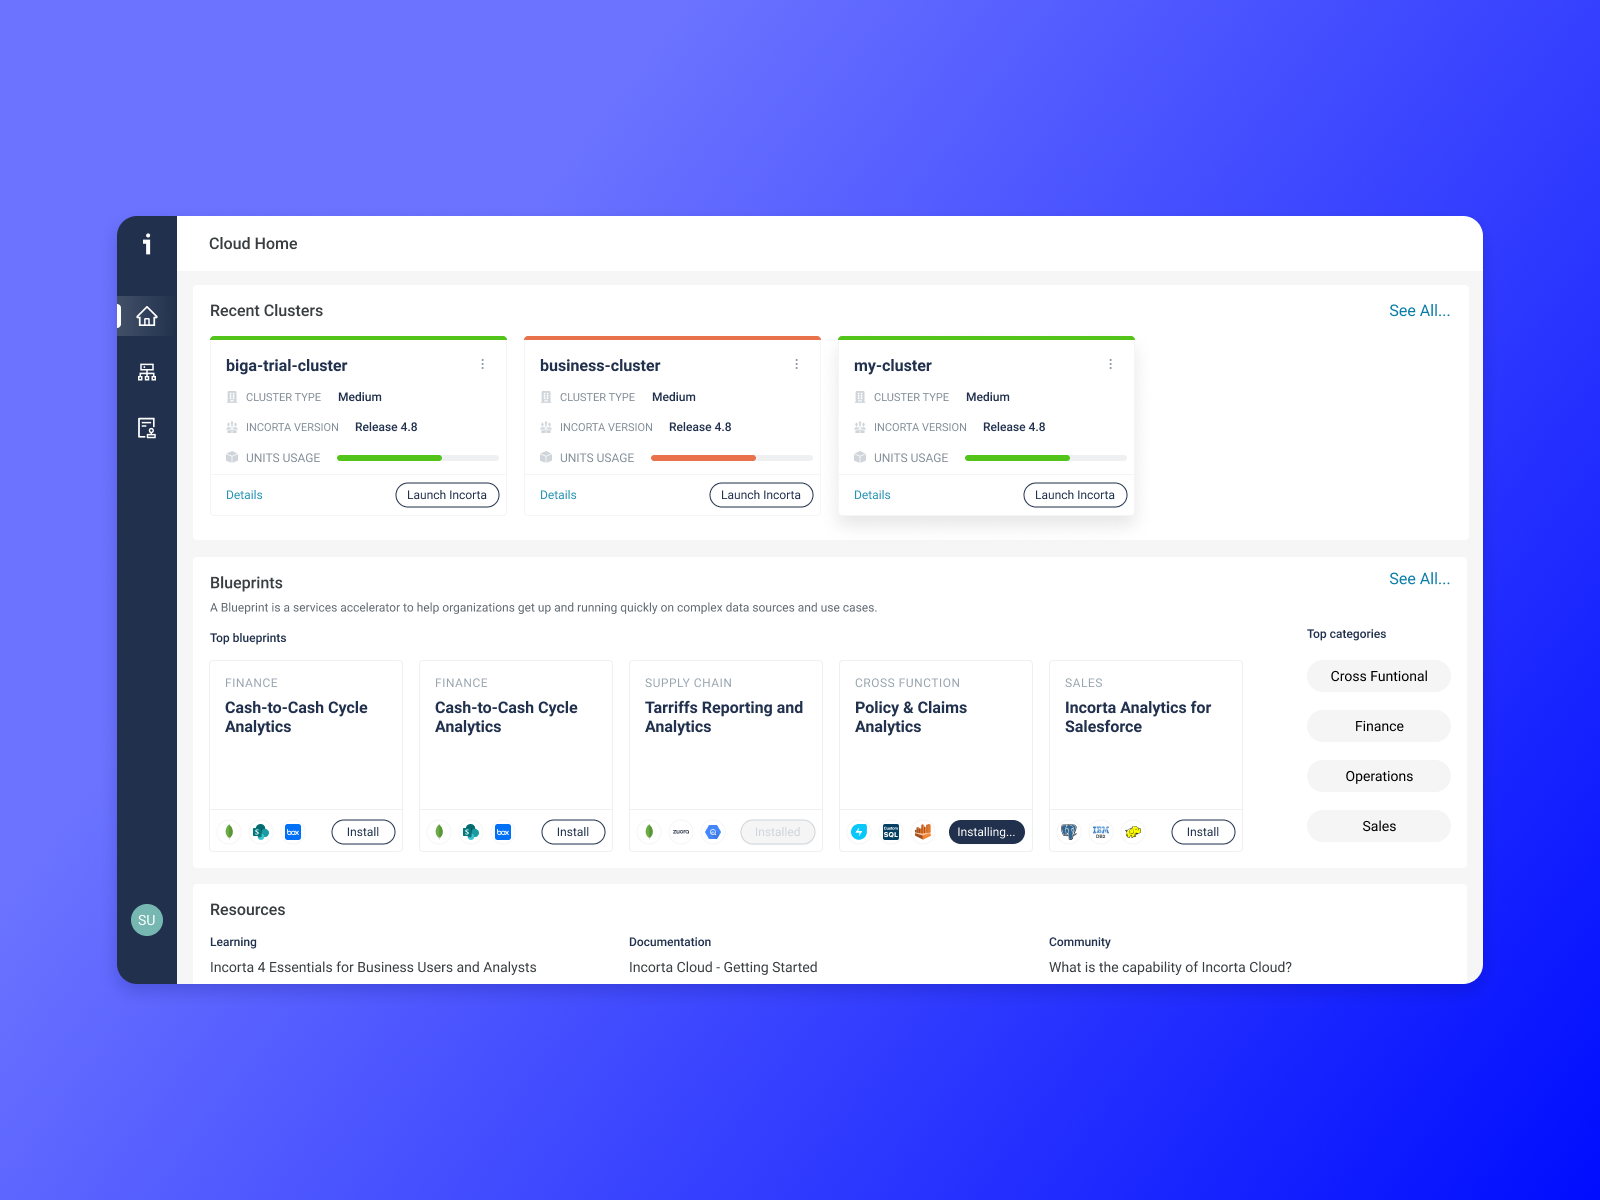Open See All for Recent Clusters
The width and height of the screenshot is (1600, 1200).
[x=1419, y=310]
